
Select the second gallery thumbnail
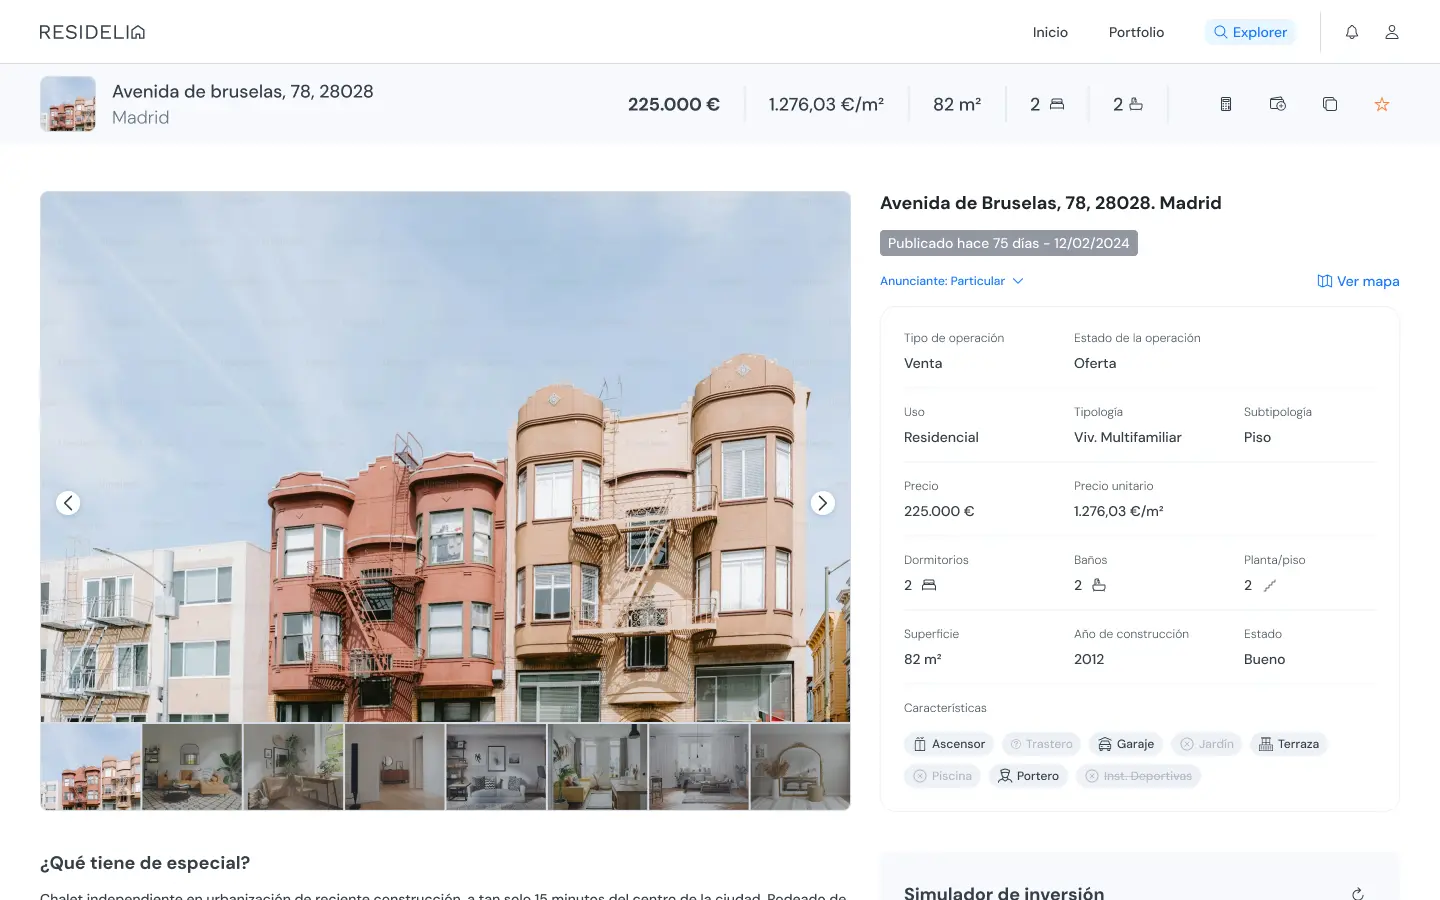192,767
